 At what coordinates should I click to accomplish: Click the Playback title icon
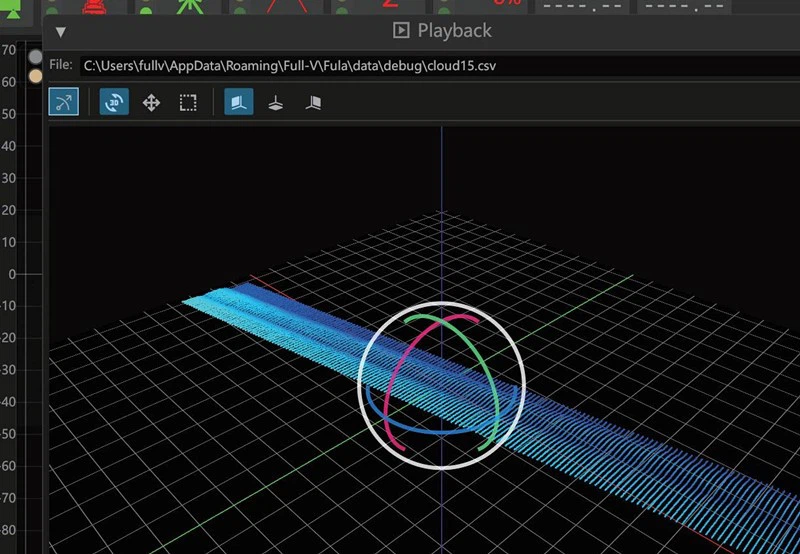click(x=401, y=31)
